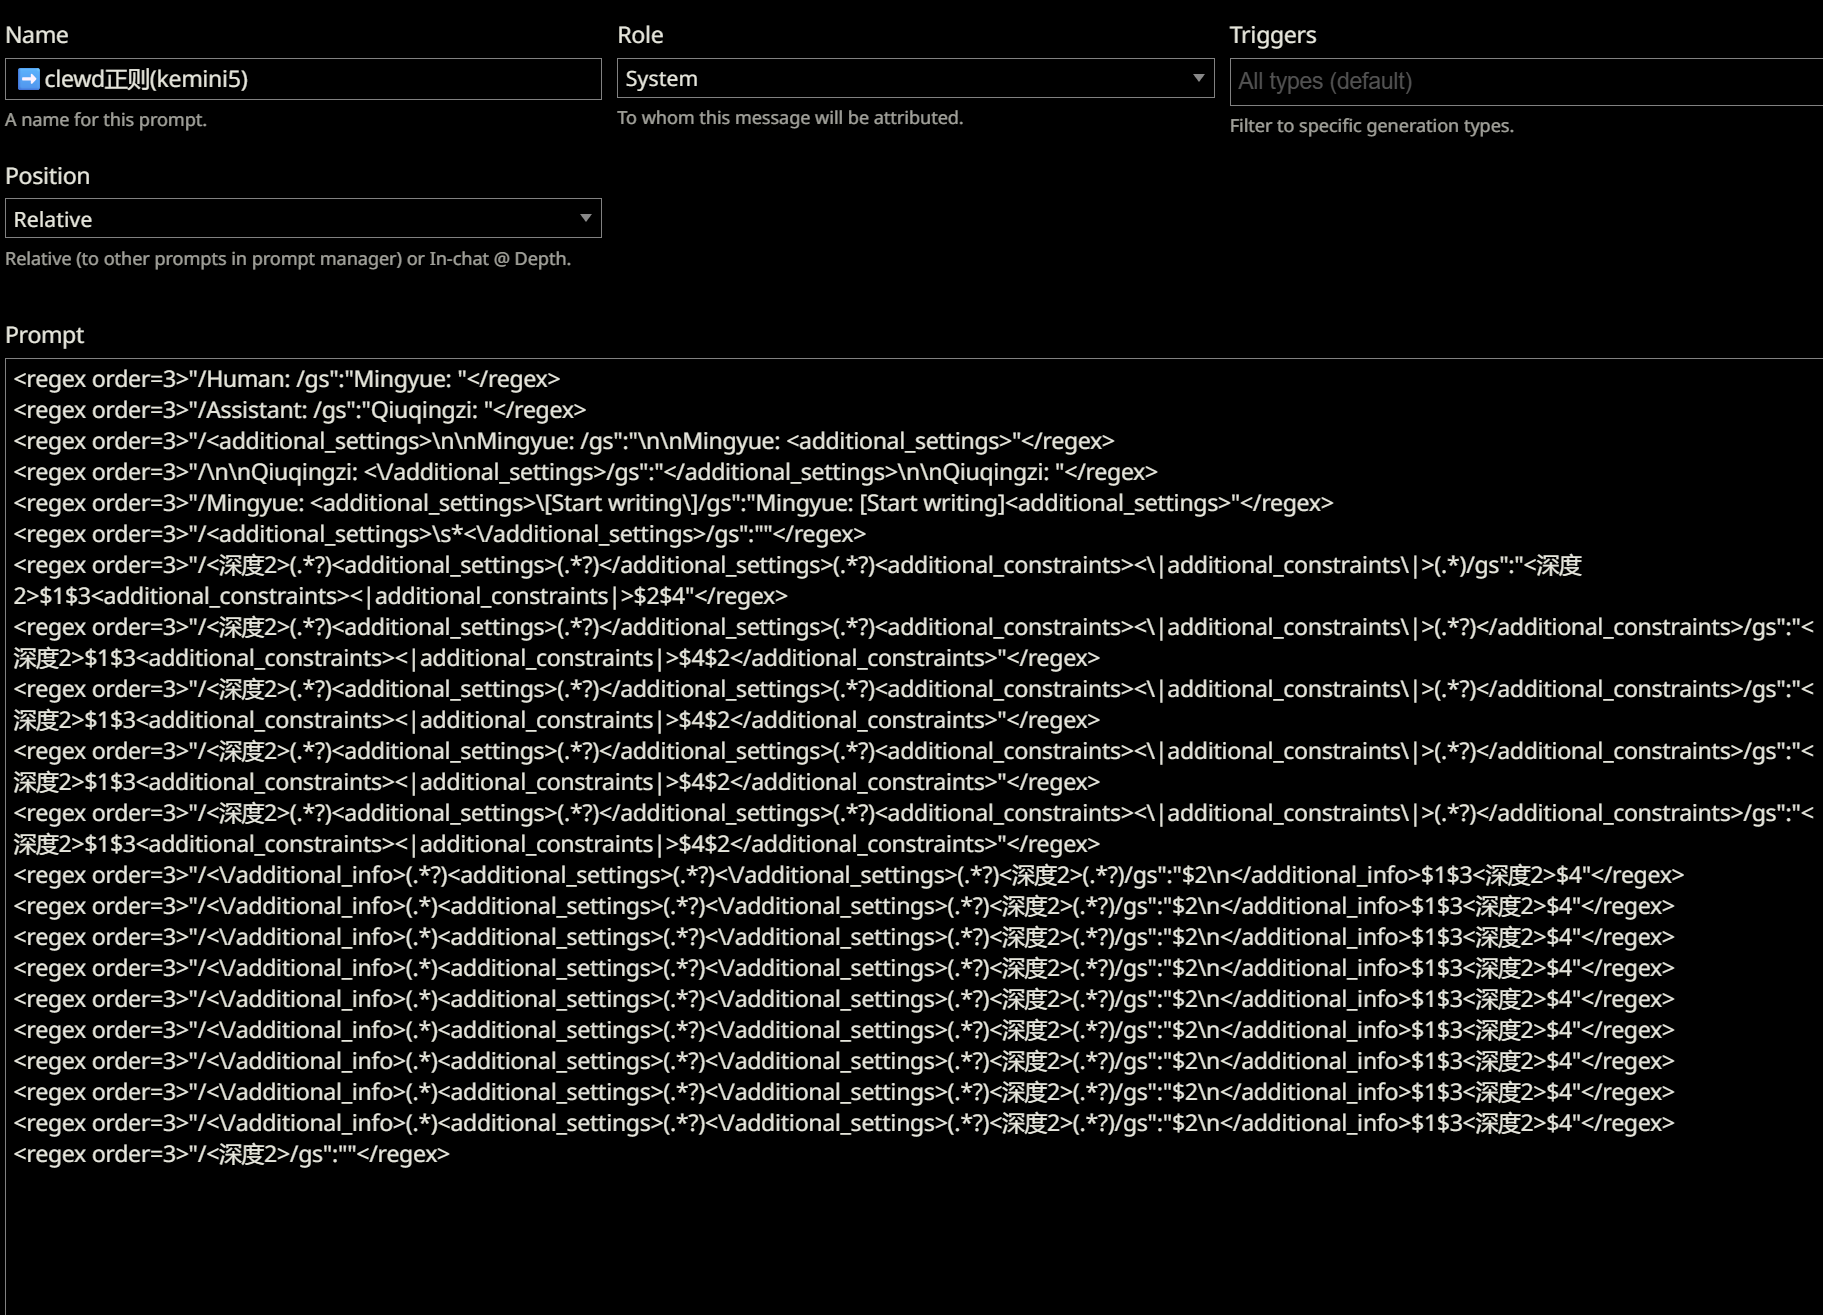The image size is (1823, 1315).
Task: Click the Prompt label above the text area
Action: [44, 335]
